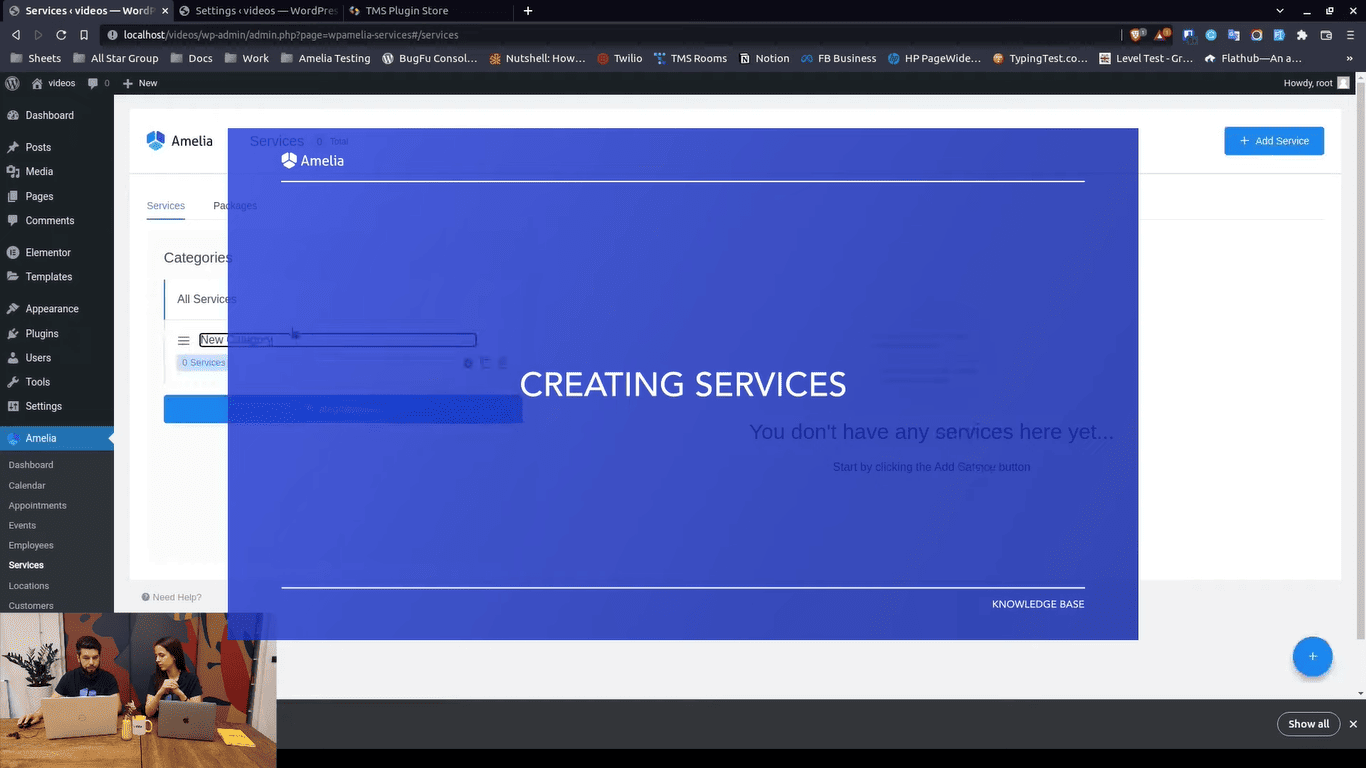Expand the bookmarks overflow double arrow

pos(1351,58)
